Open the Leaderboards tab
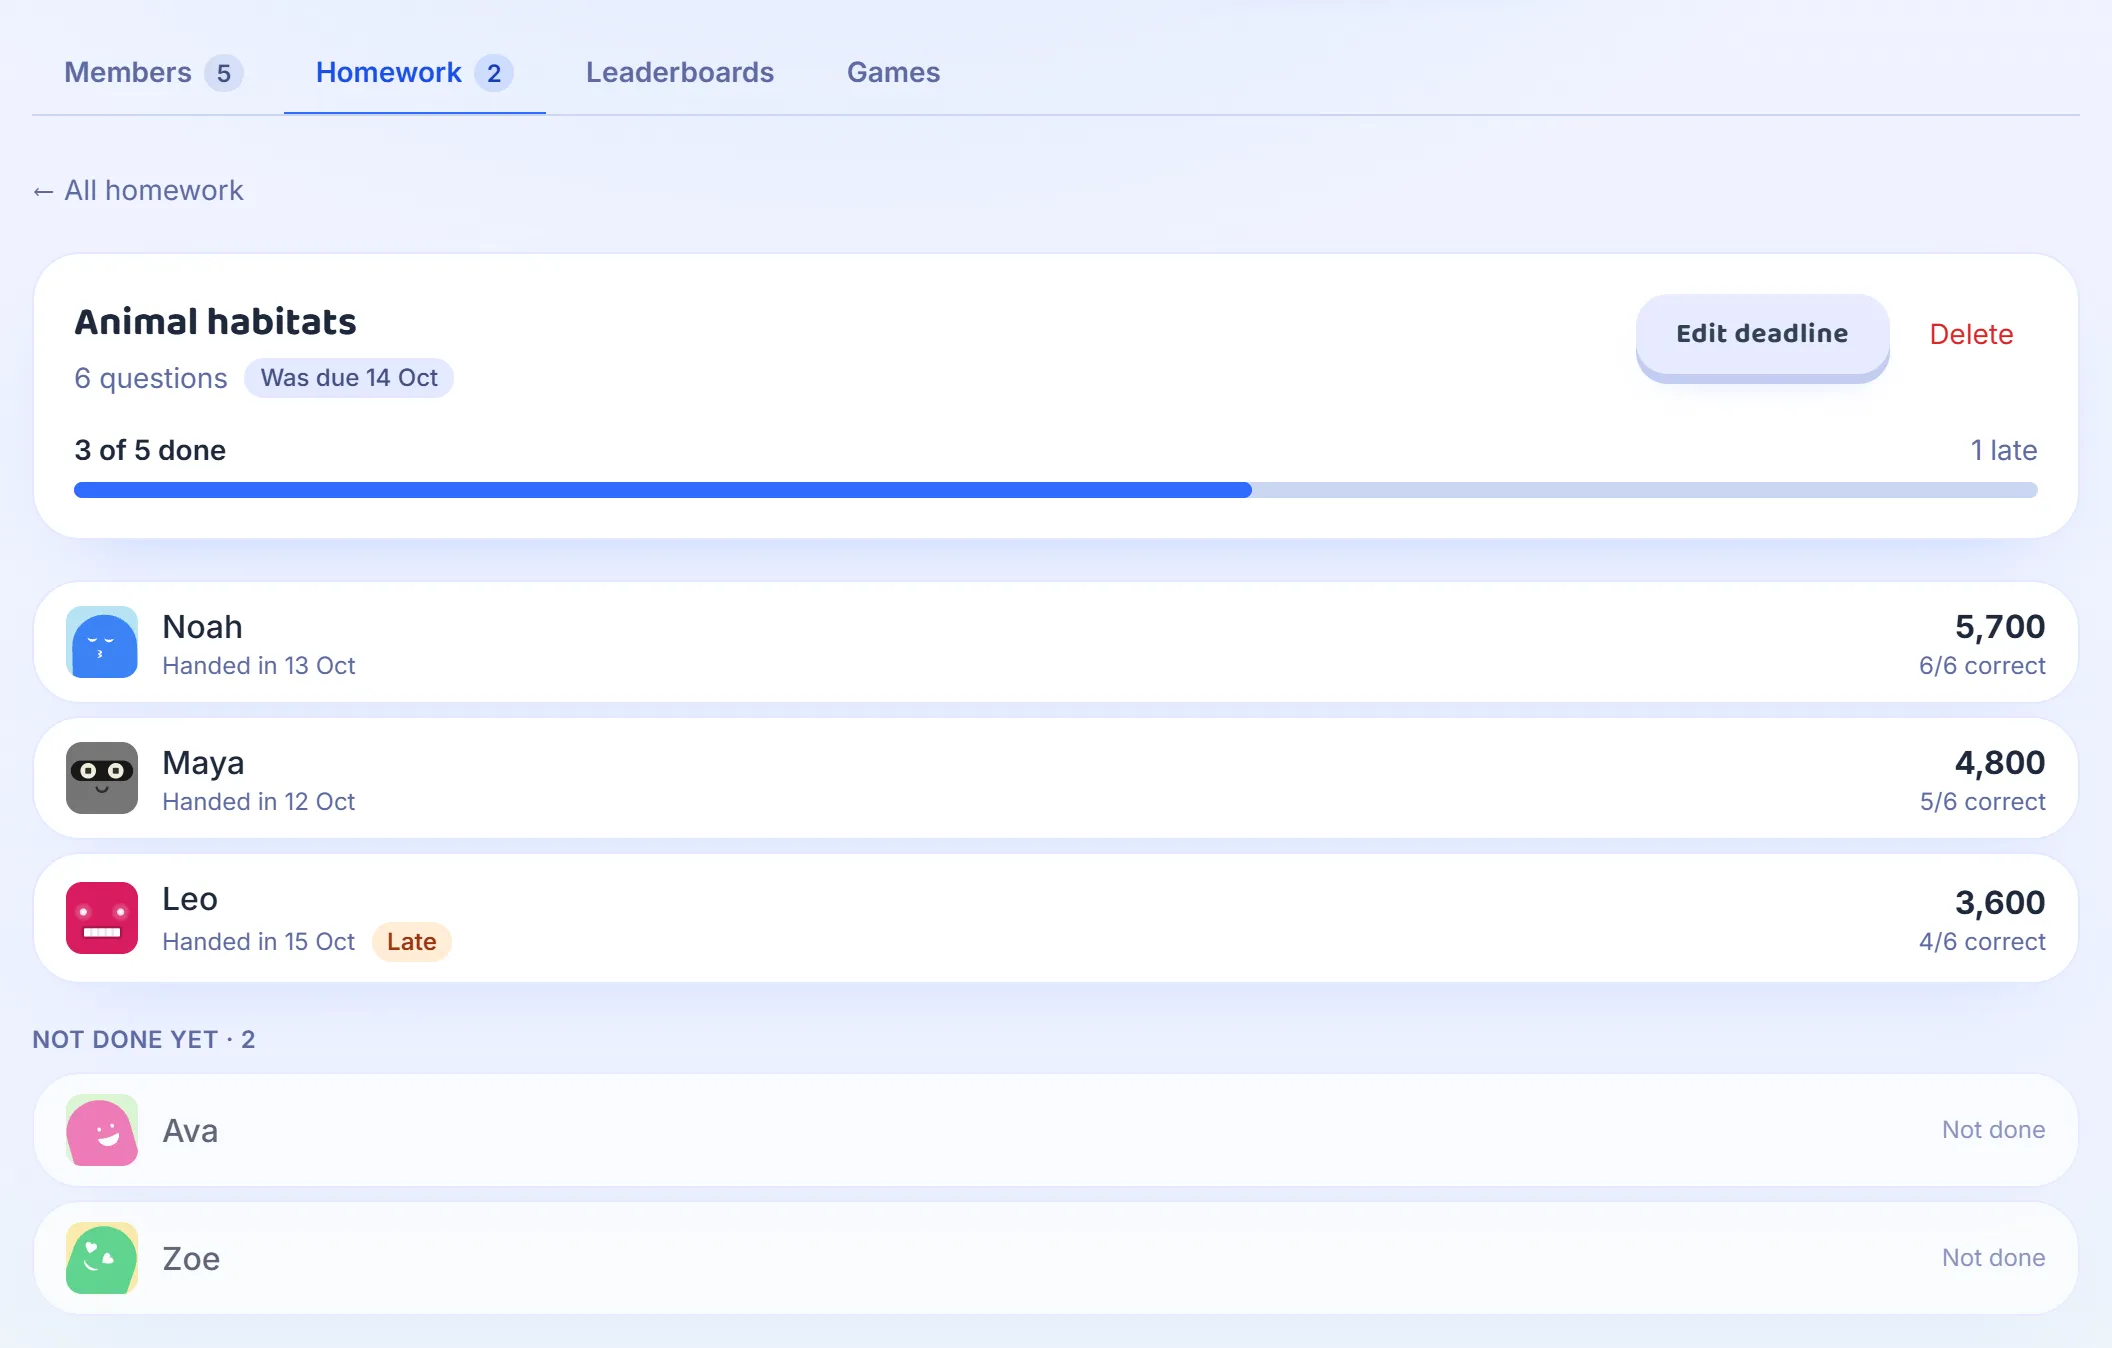This screenshot has width=2112, height=1348. [x=680, y=72]
